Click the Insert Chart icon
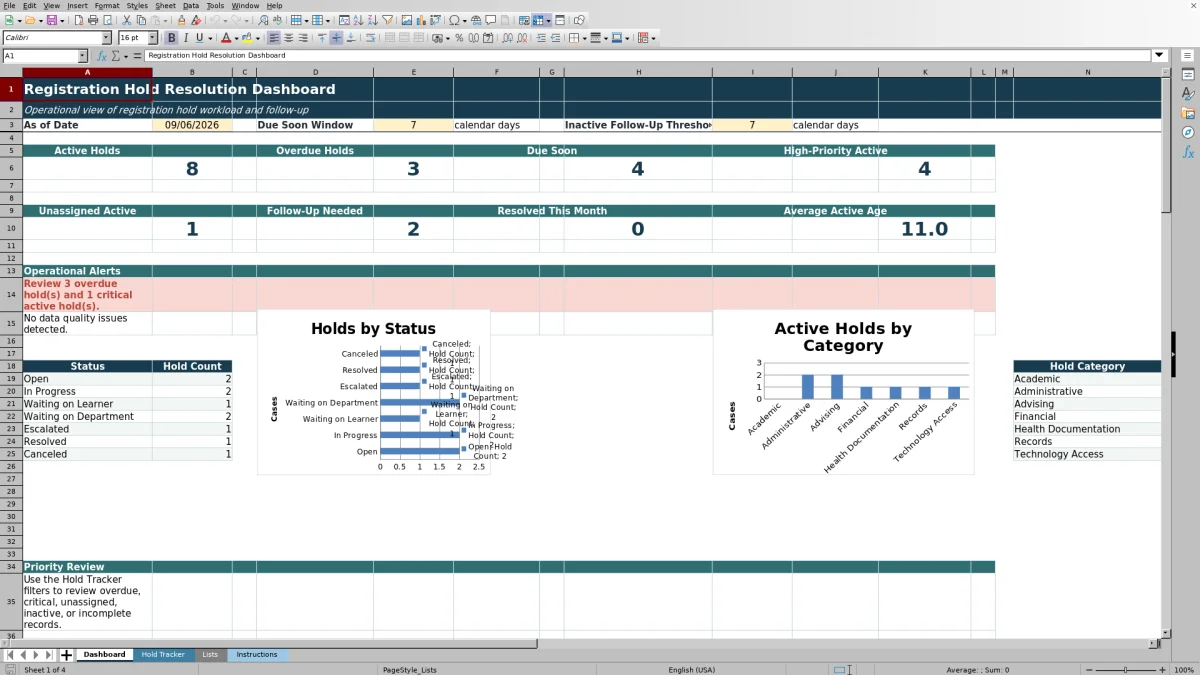The width and height of the screenshot is (1200, 675). click(x=420, y=20)
